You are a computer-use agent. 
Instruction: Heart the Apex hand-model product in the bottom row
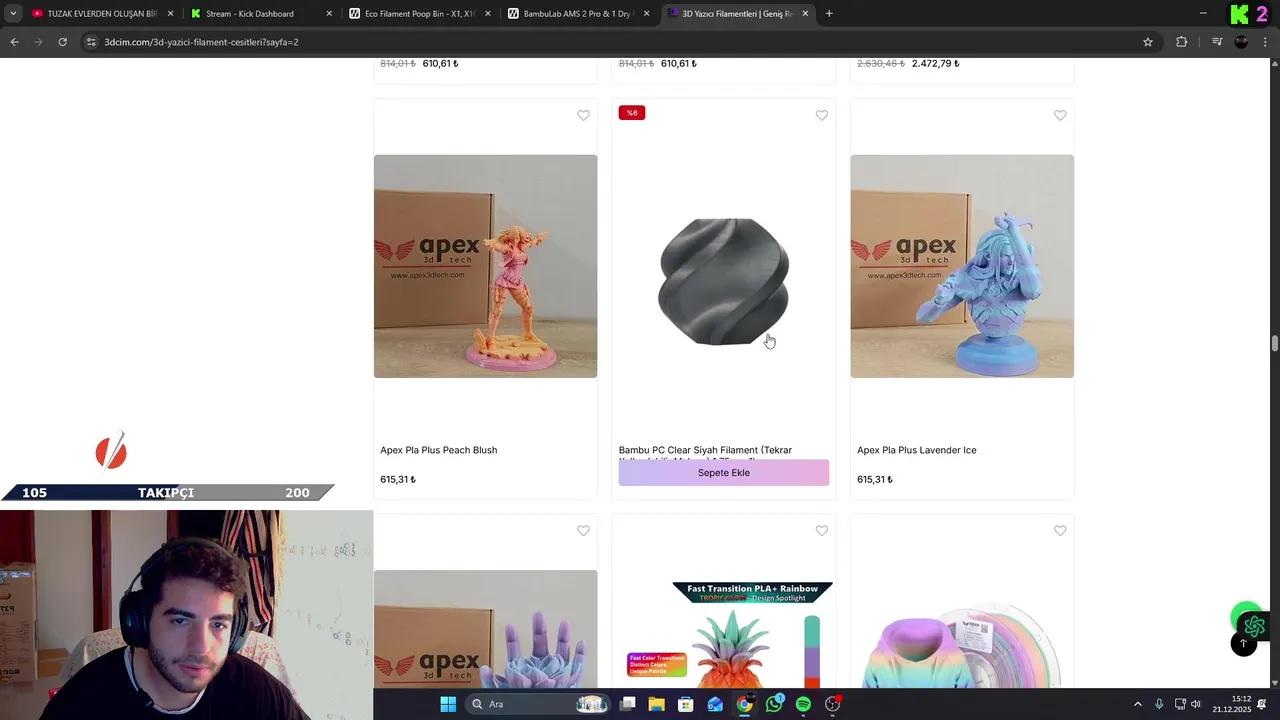pos(583,531)
